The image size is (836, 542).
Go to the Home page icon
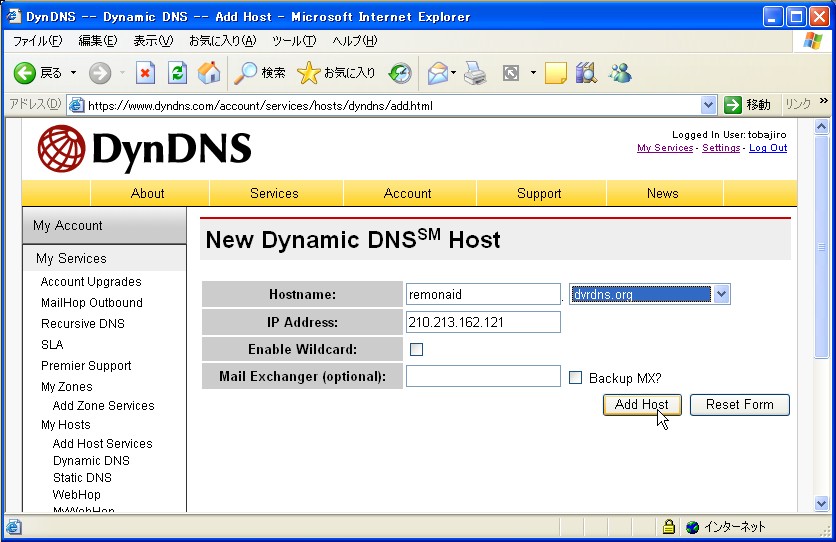coord(209,72)
